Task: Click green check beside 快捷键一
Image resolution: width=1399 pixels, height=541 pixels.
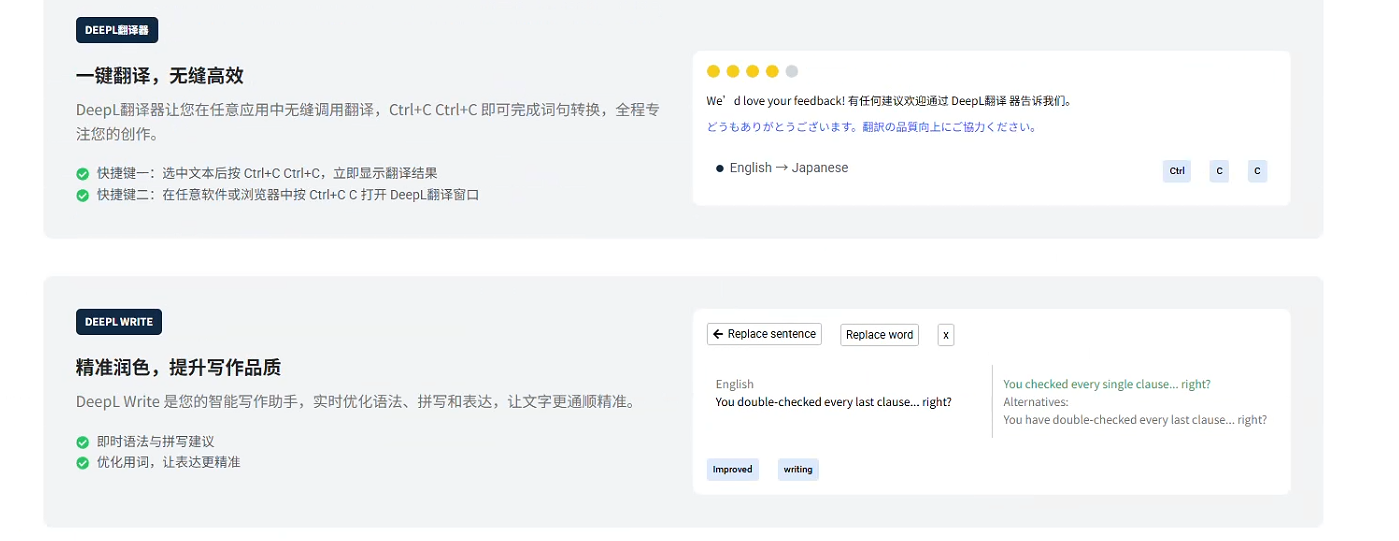Action: 83,174
